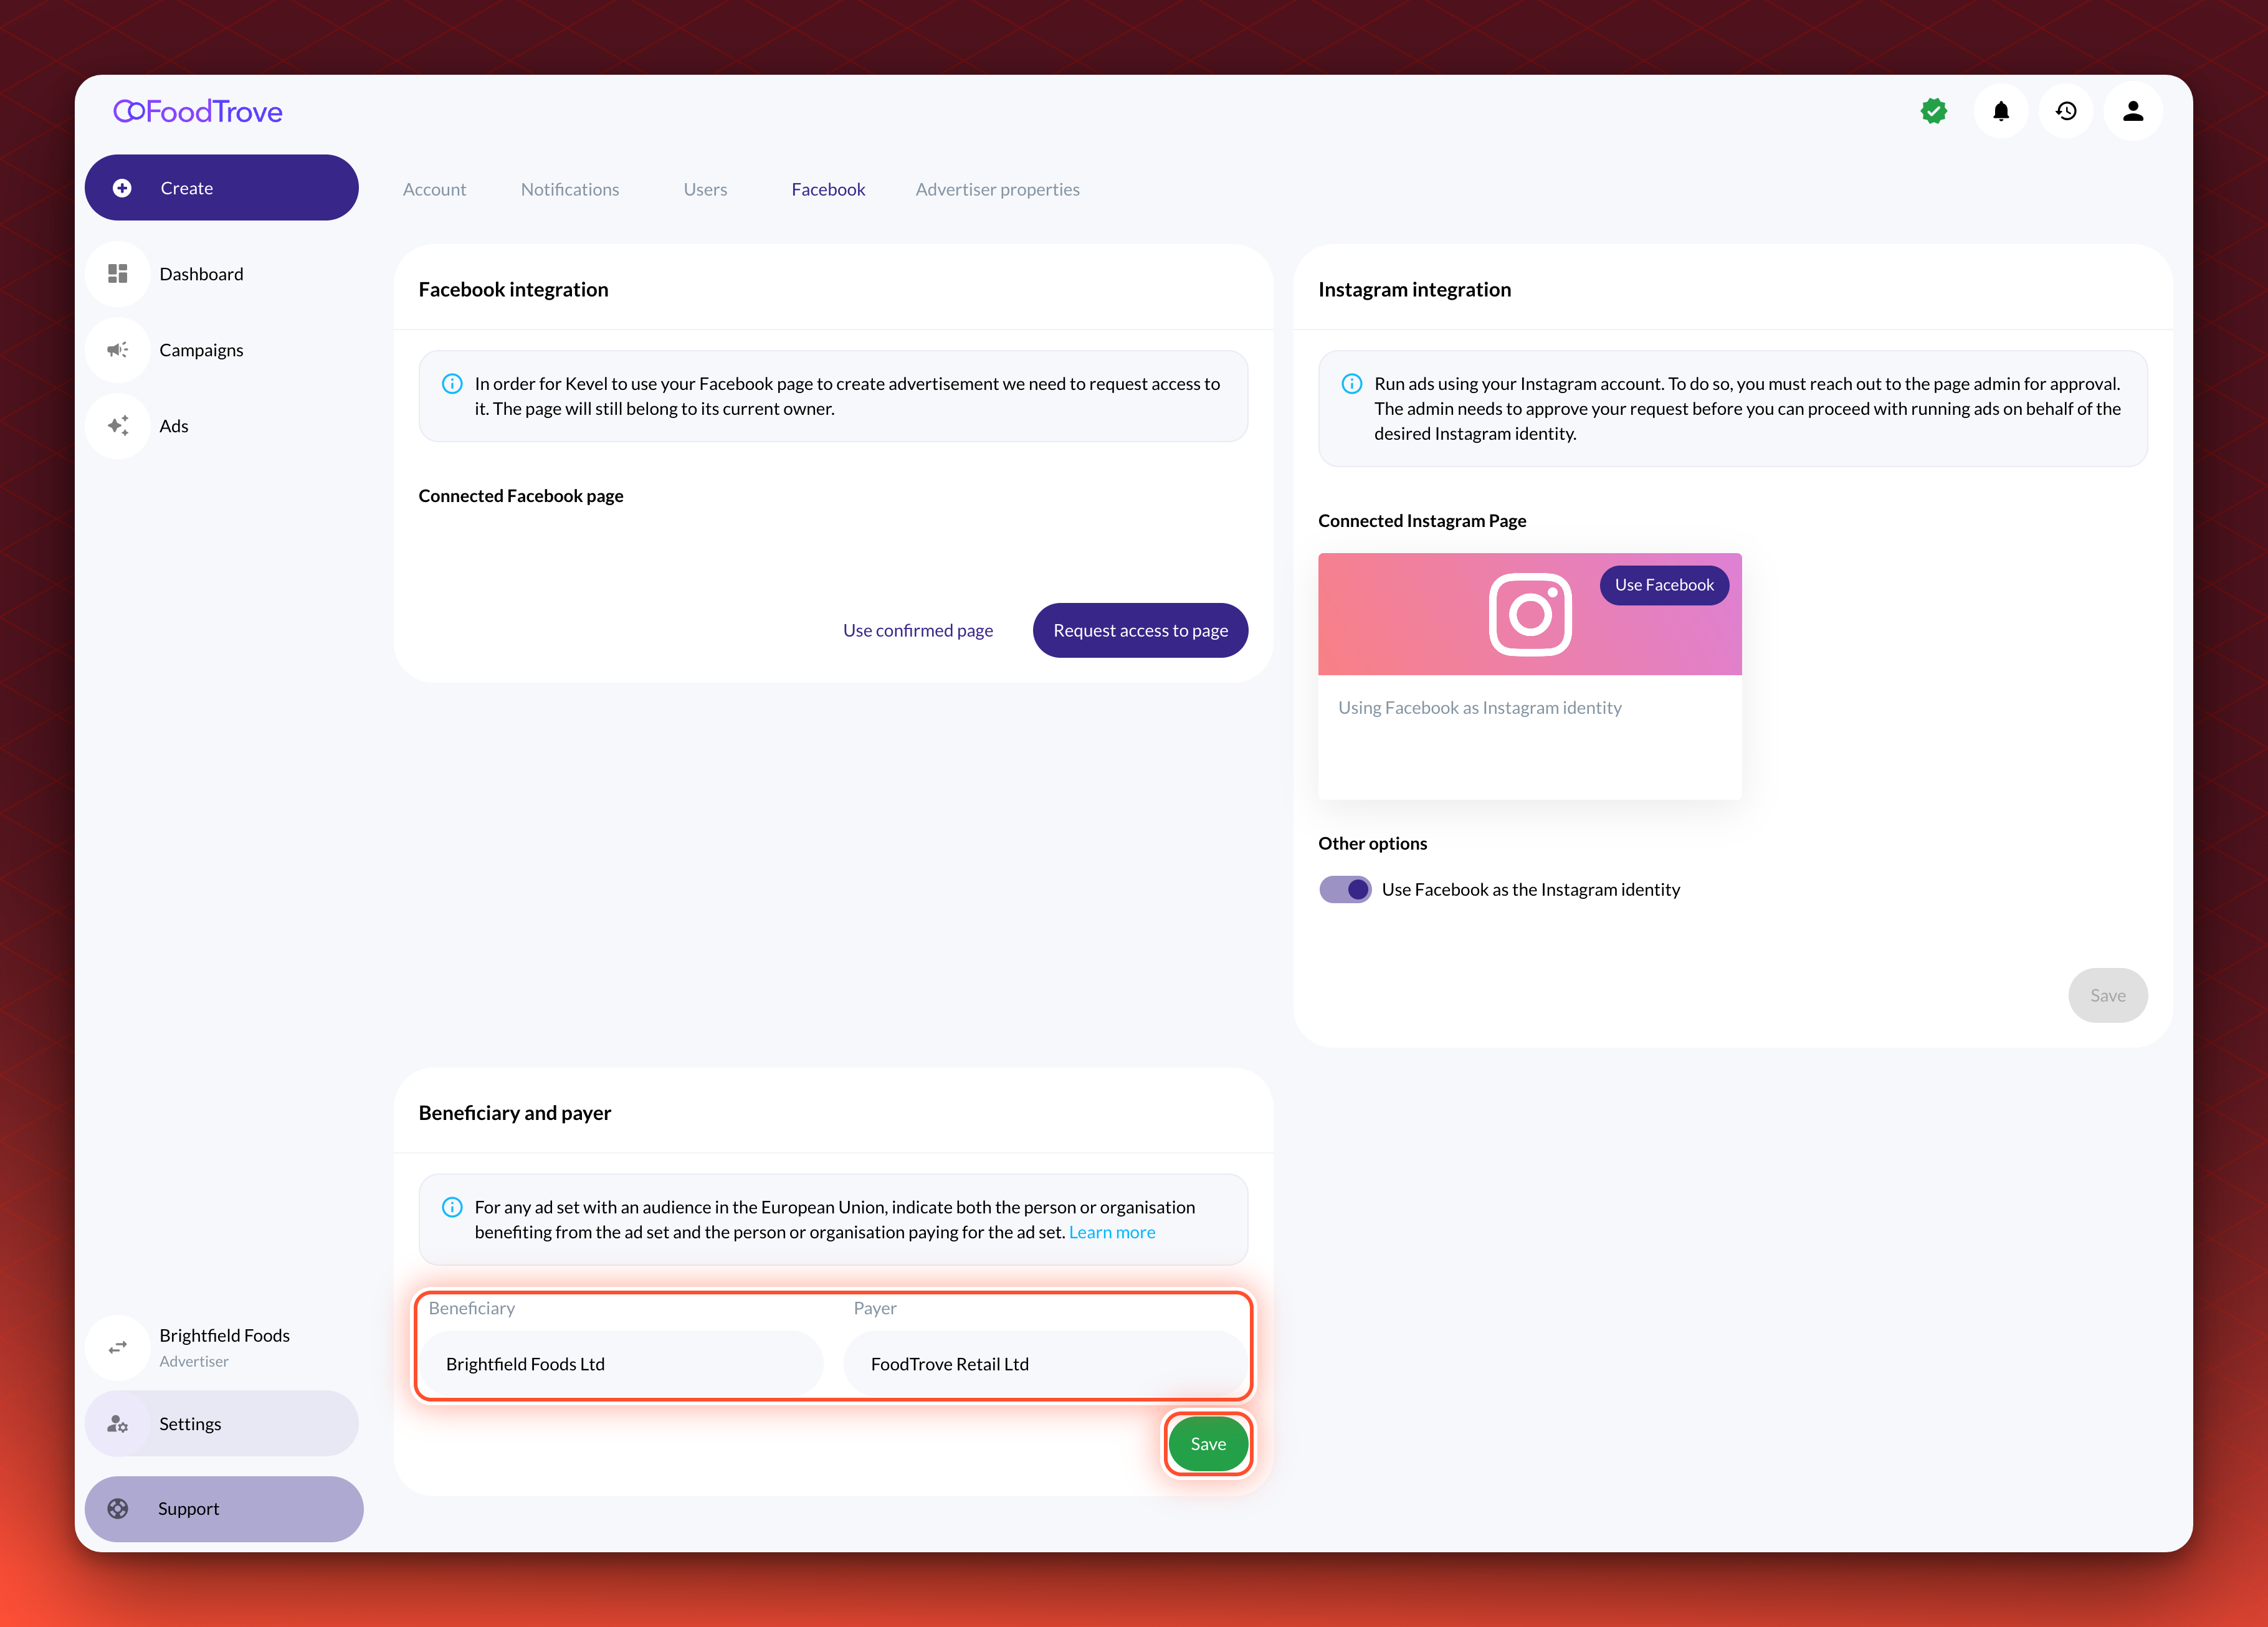Open Settings in the sidebar
This screenshot has width=2268, height=1627.
click(222, 1424)
